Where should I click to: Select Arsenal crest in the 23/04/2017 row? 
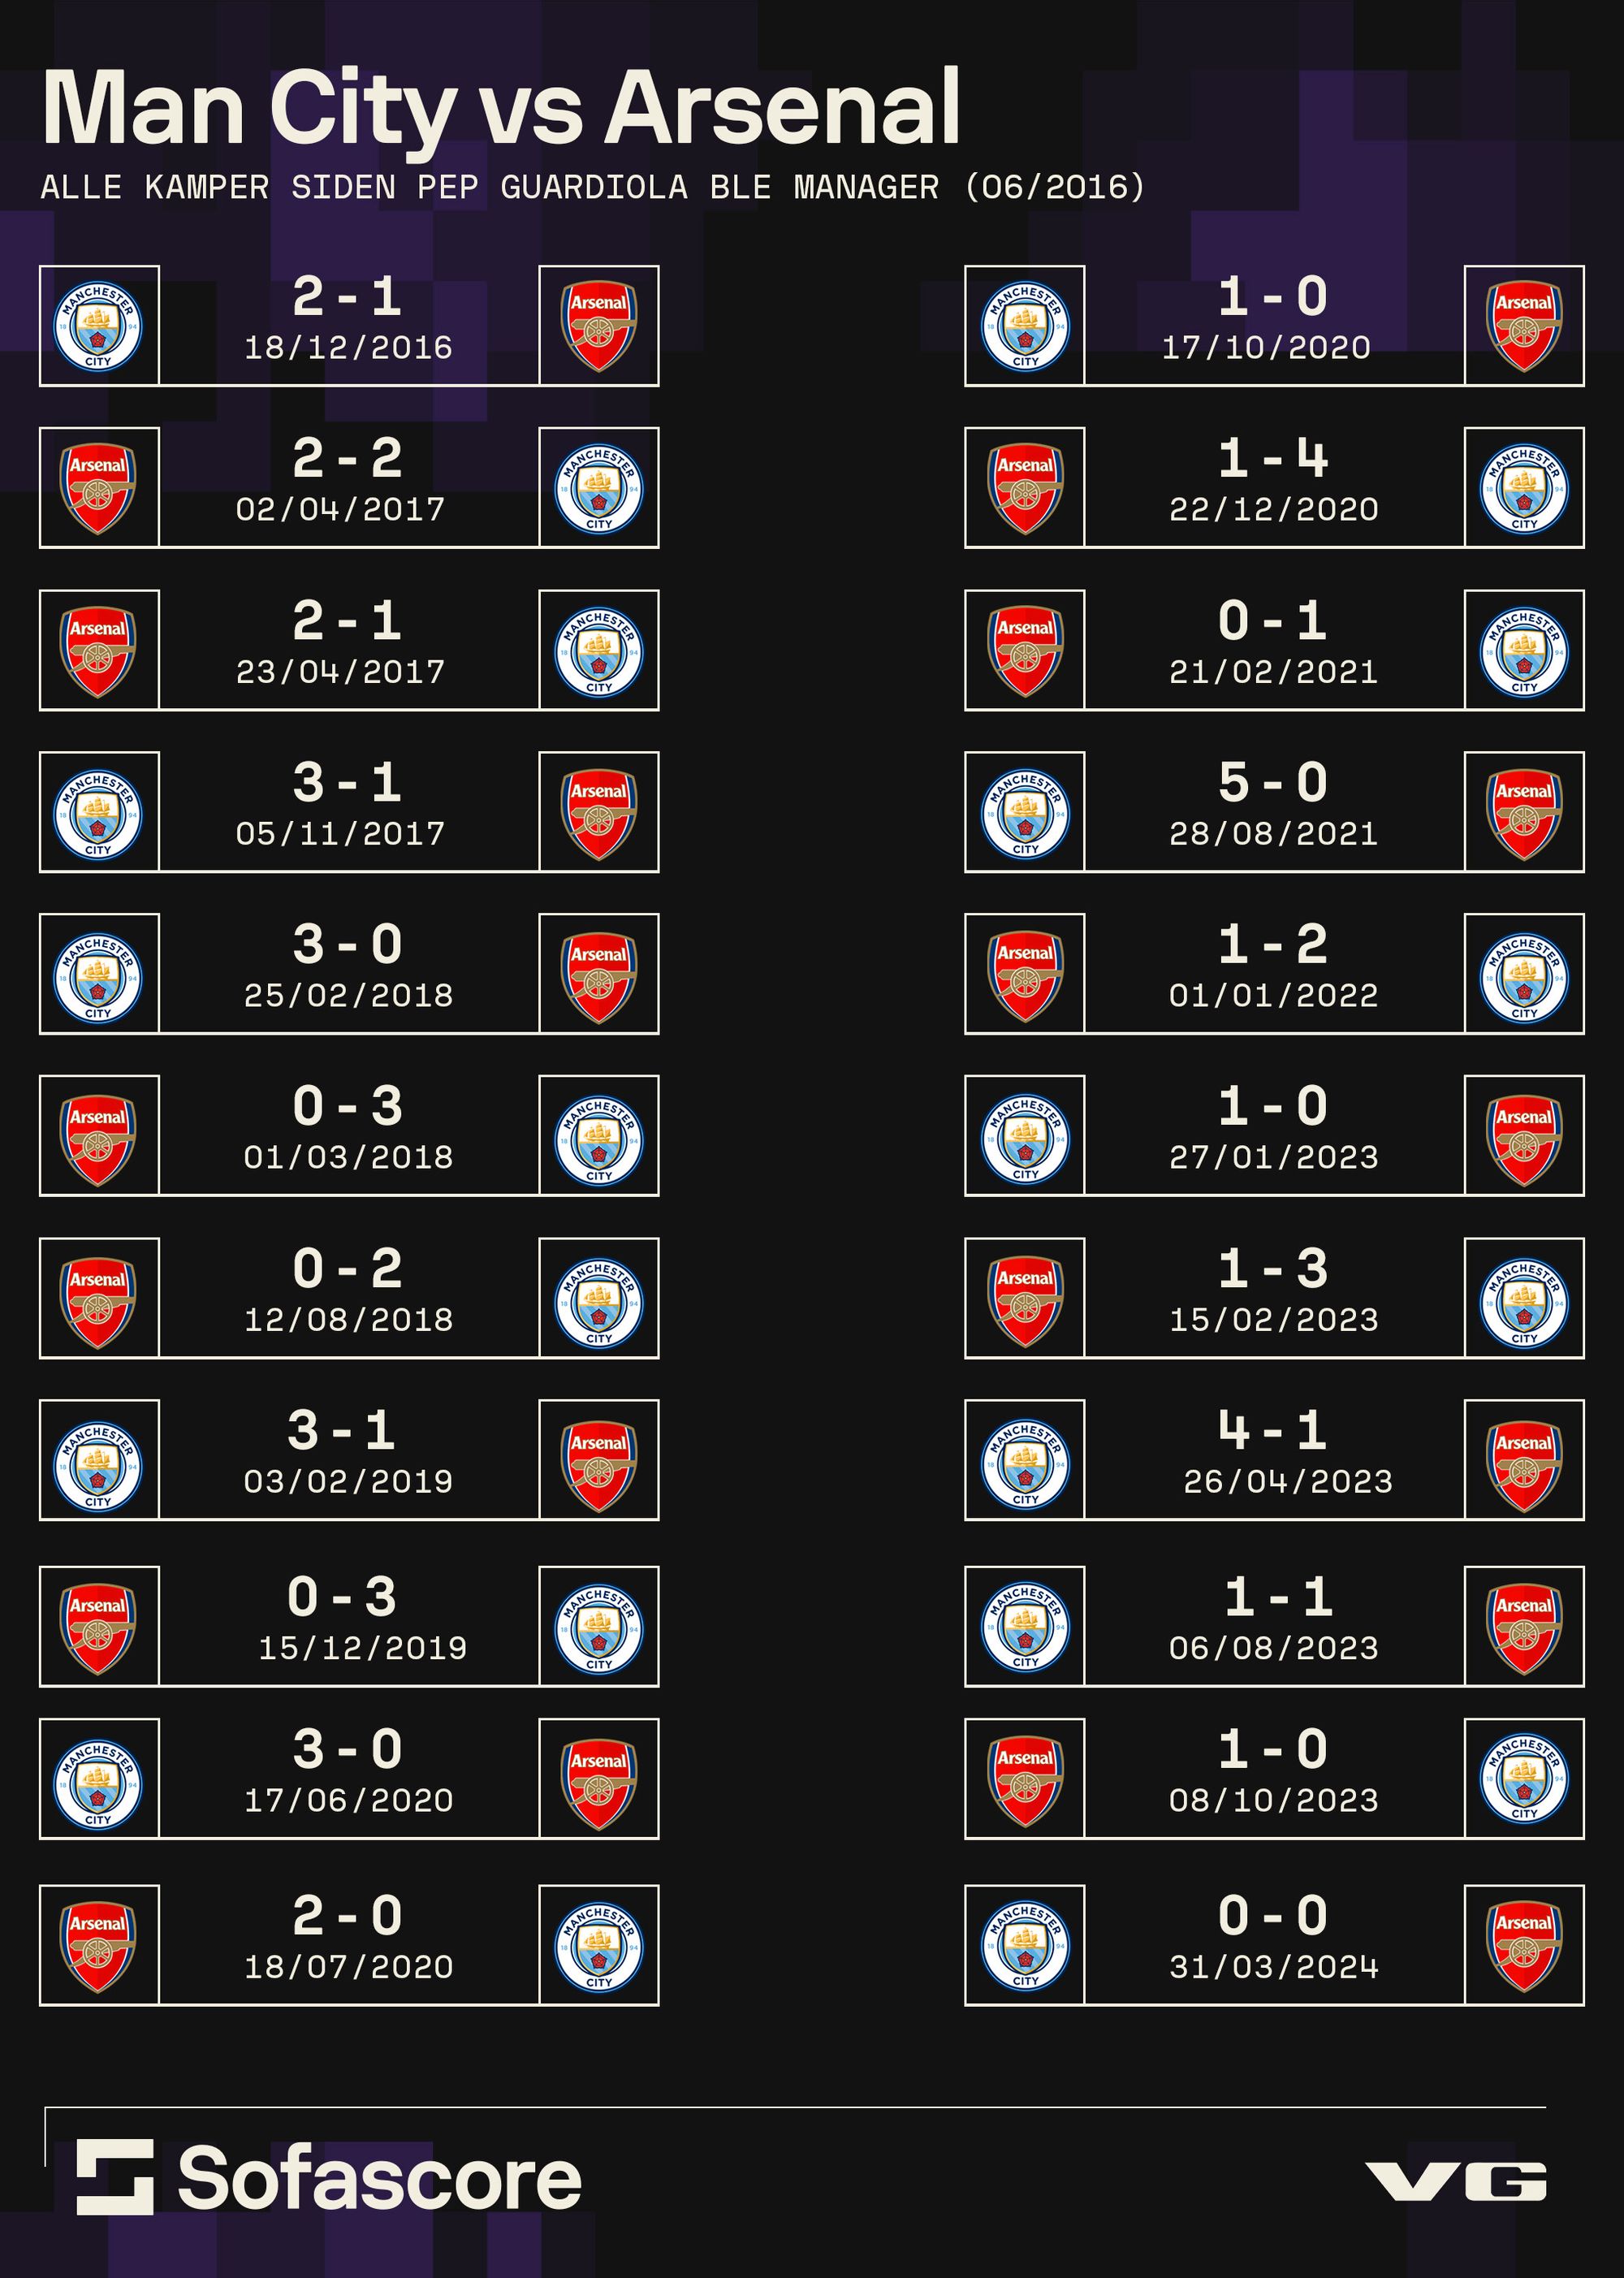98,651
